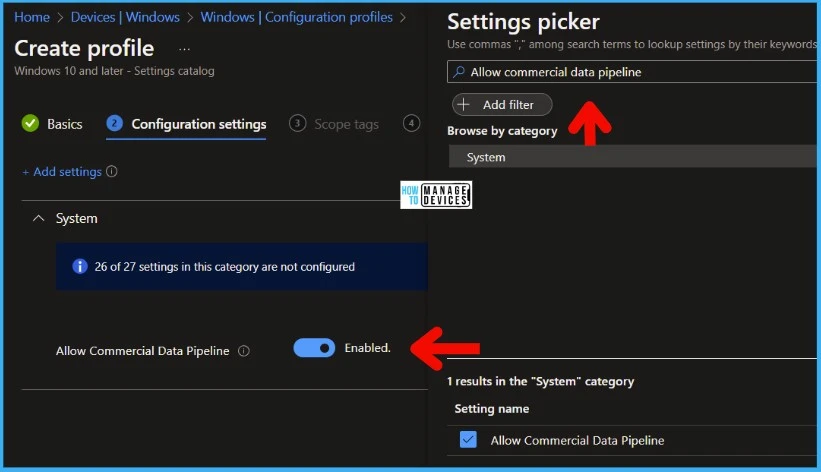
Task: Select System category in browse list
Action: point(634,157)
